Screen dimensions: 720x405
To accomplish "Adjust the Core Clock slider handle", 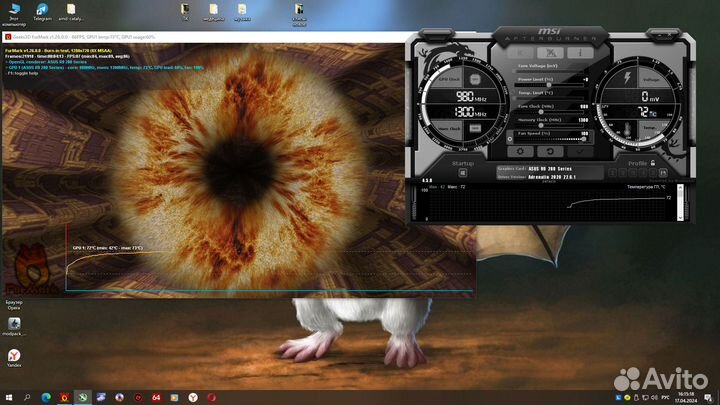I will [x=541, y=112].
